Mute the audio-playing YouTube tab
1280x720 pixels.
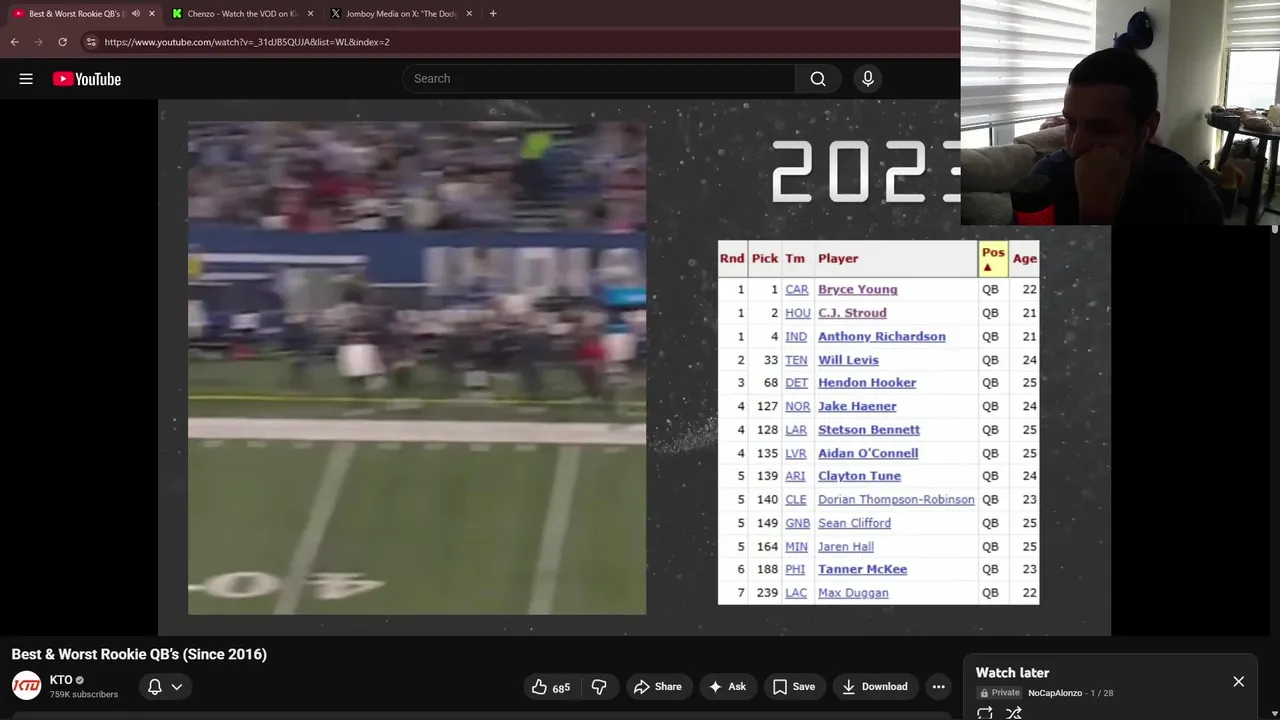tap(136, 14)
